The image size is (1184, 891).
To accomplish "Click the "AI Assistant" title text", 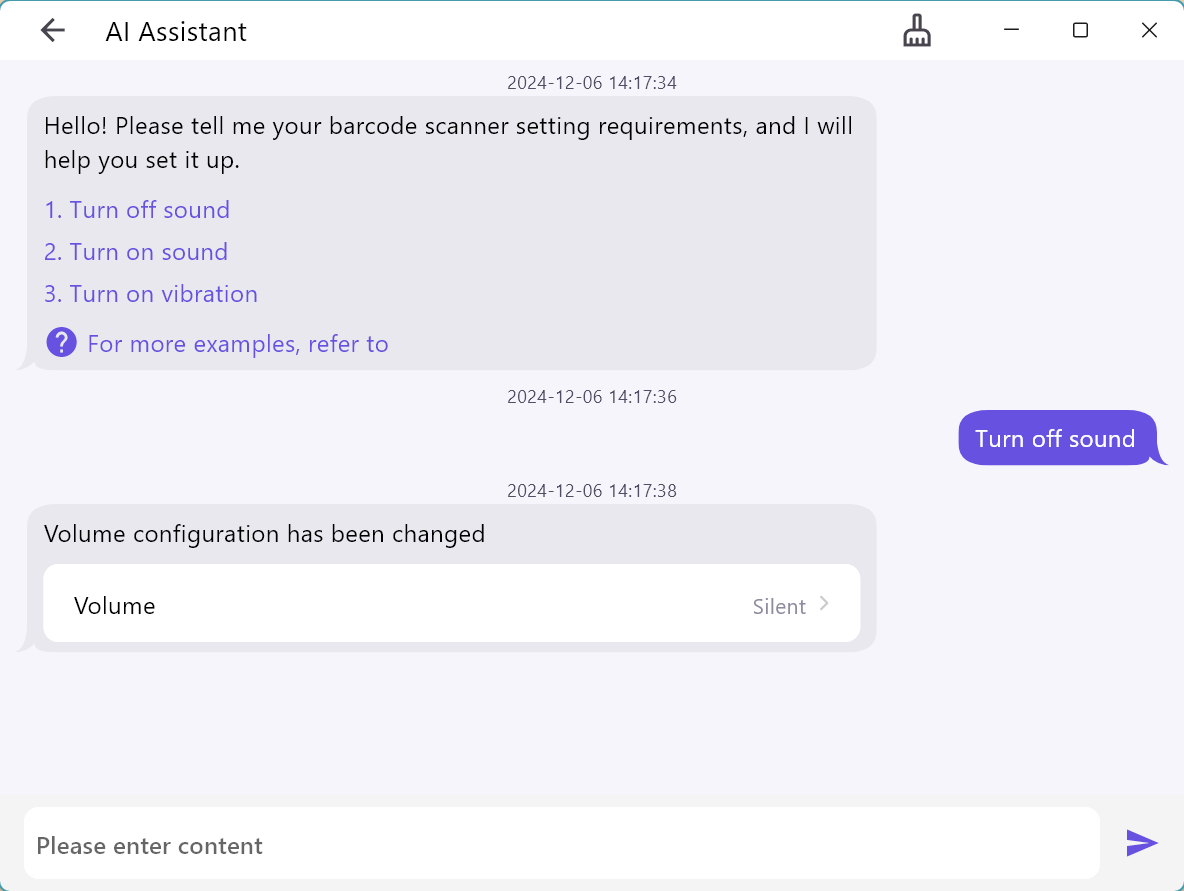I will (x=176, y=32).
